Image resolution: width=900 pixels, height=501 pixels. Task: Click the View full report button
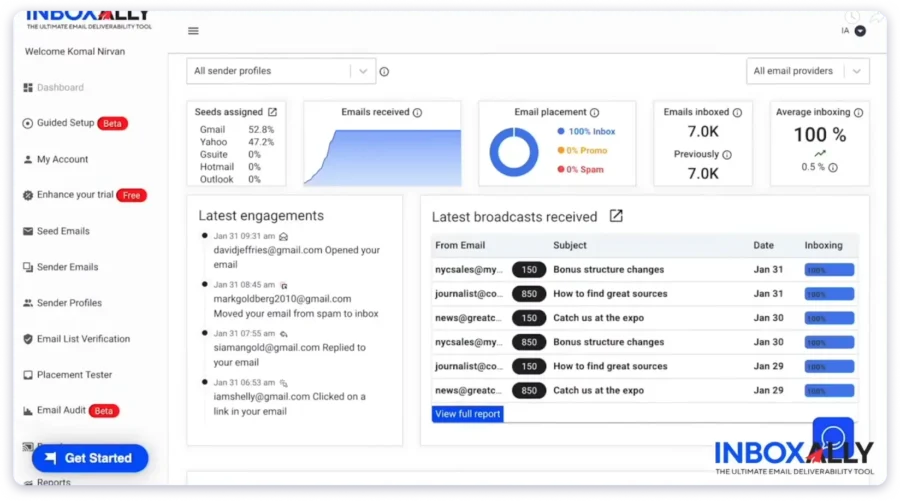click(x=468, y=414)
